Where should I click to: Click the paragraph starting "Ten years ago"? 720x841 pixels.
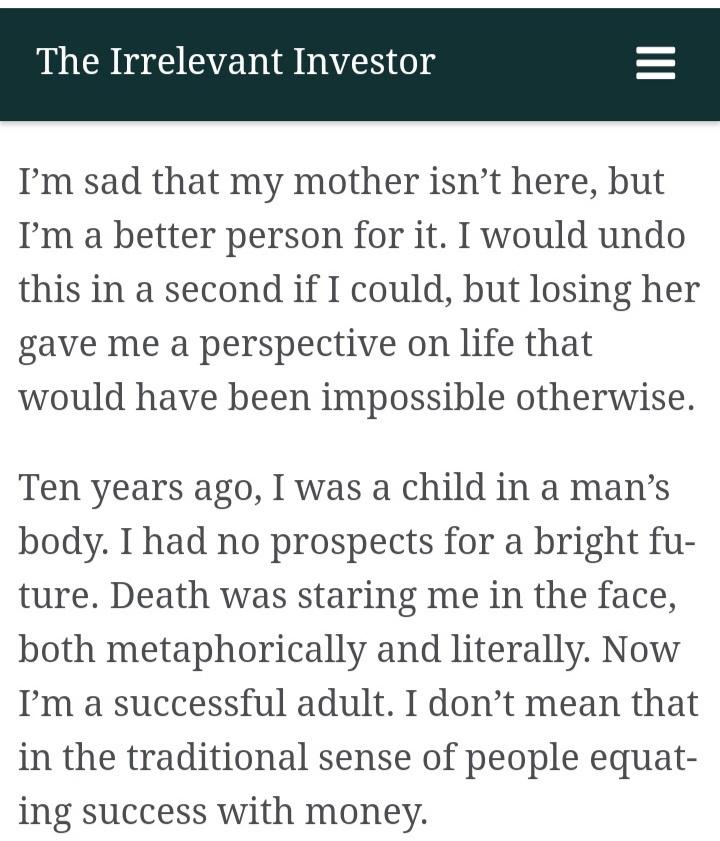[358, 649]
